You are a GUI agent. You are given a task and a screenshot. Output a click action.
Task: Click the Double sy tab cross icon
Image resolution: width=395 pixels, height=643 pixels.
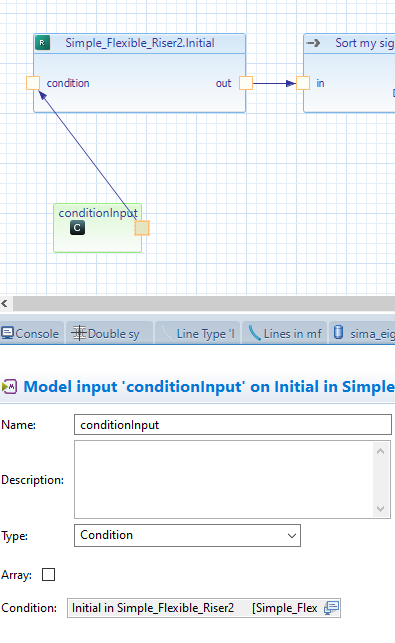coord(79,333)
